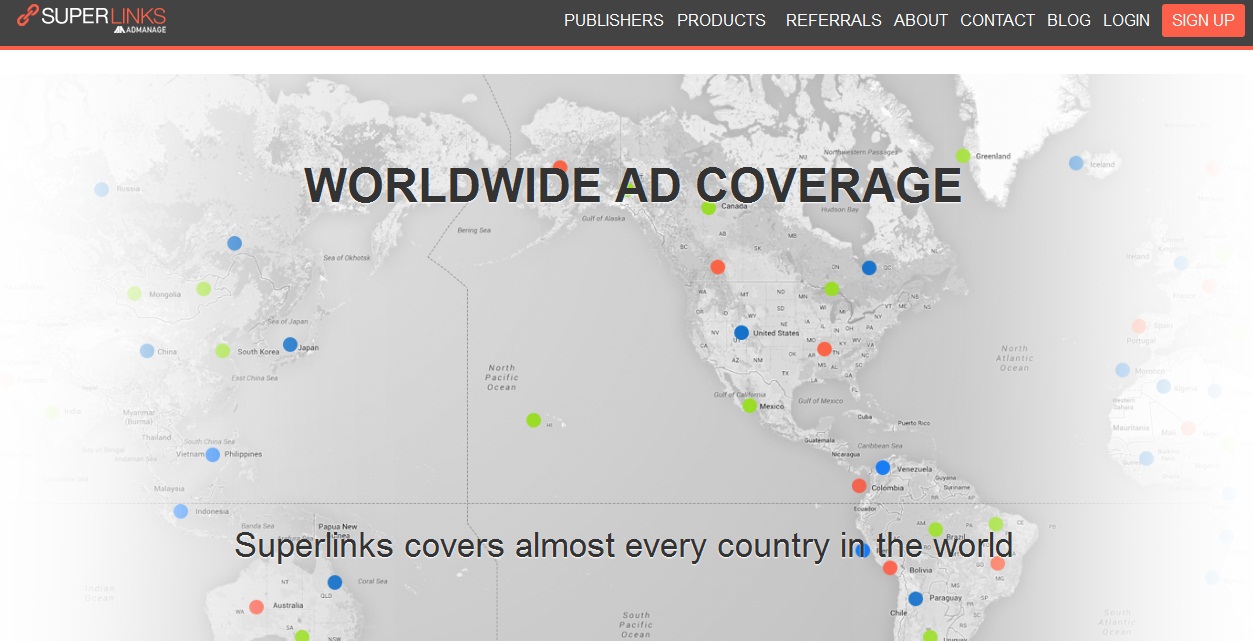Select the orange marker near Bolivia
This screenshot has width=1253, height=641.
pos(890,568)
